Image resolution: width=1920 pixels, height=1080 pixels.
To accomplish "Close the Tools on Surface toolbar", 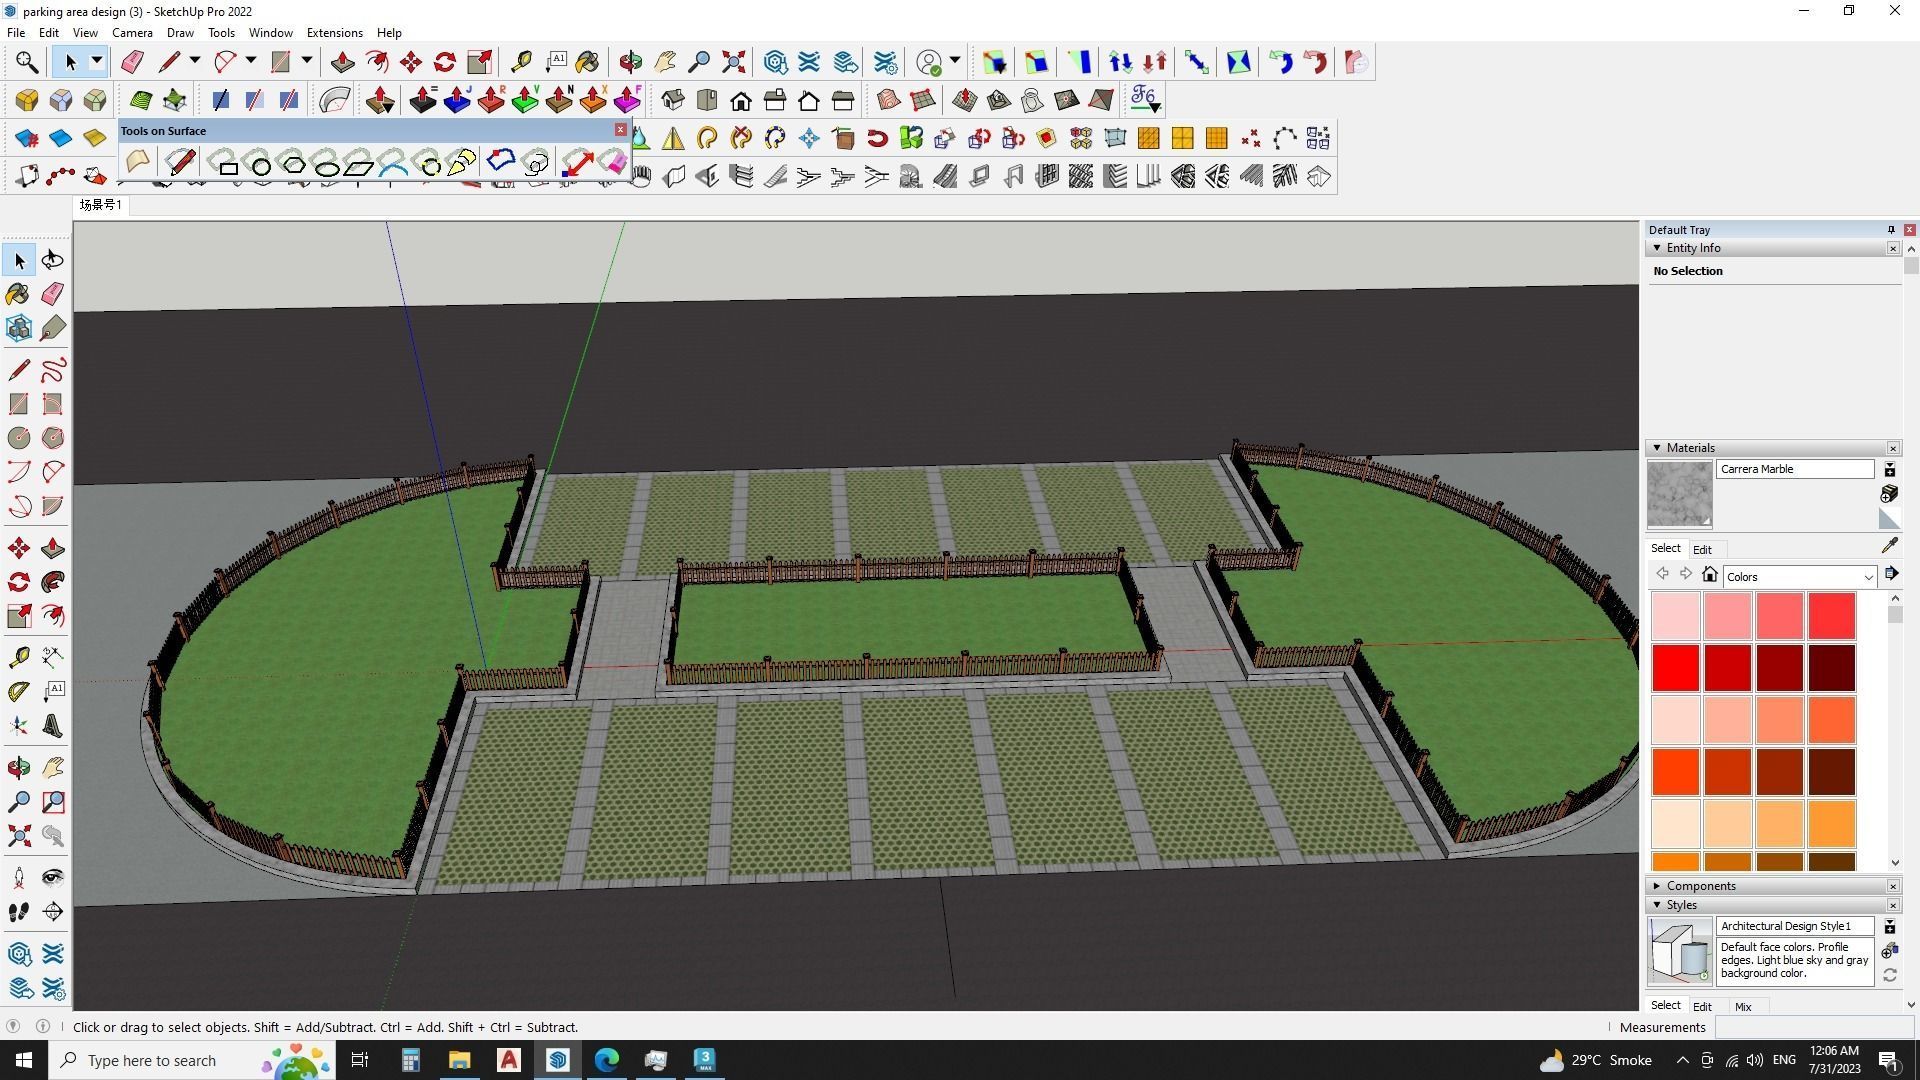I will point(621,129).
